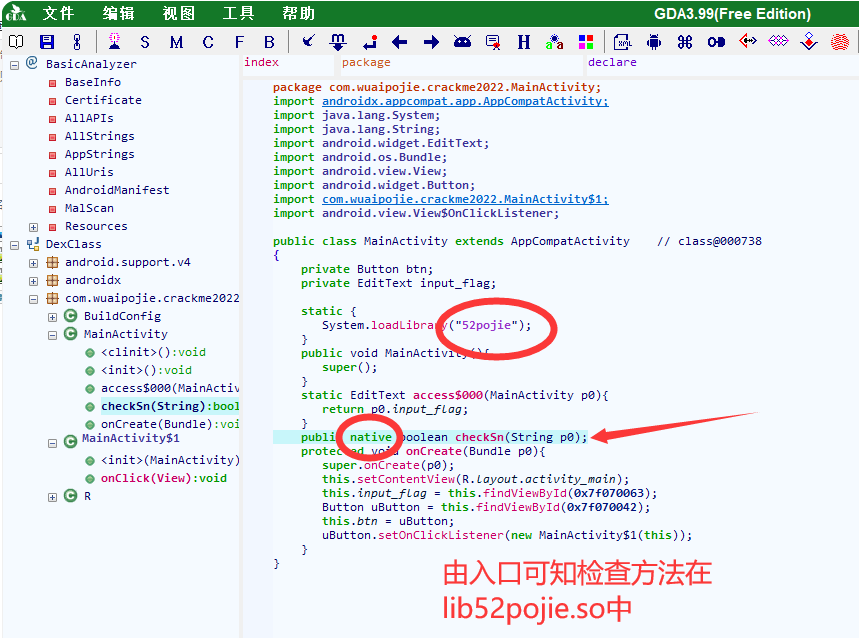
Task: Expand the BuildConfig class node
Action: 53,318
